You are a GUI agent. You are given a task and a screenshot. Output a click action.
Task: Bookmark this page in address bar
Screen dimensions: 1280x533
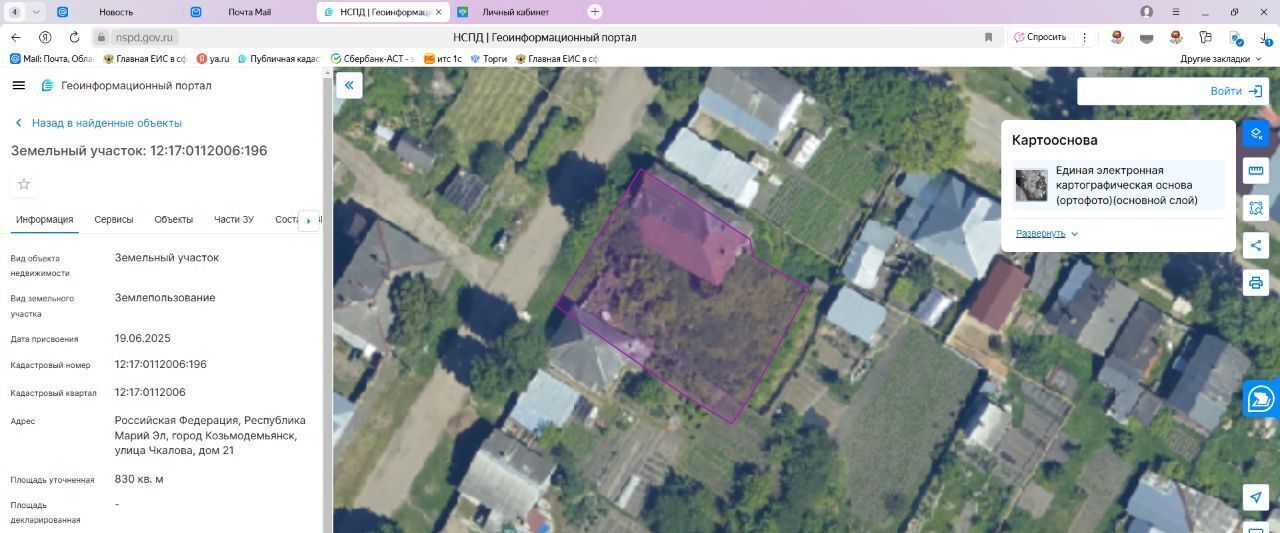(988, 37)
